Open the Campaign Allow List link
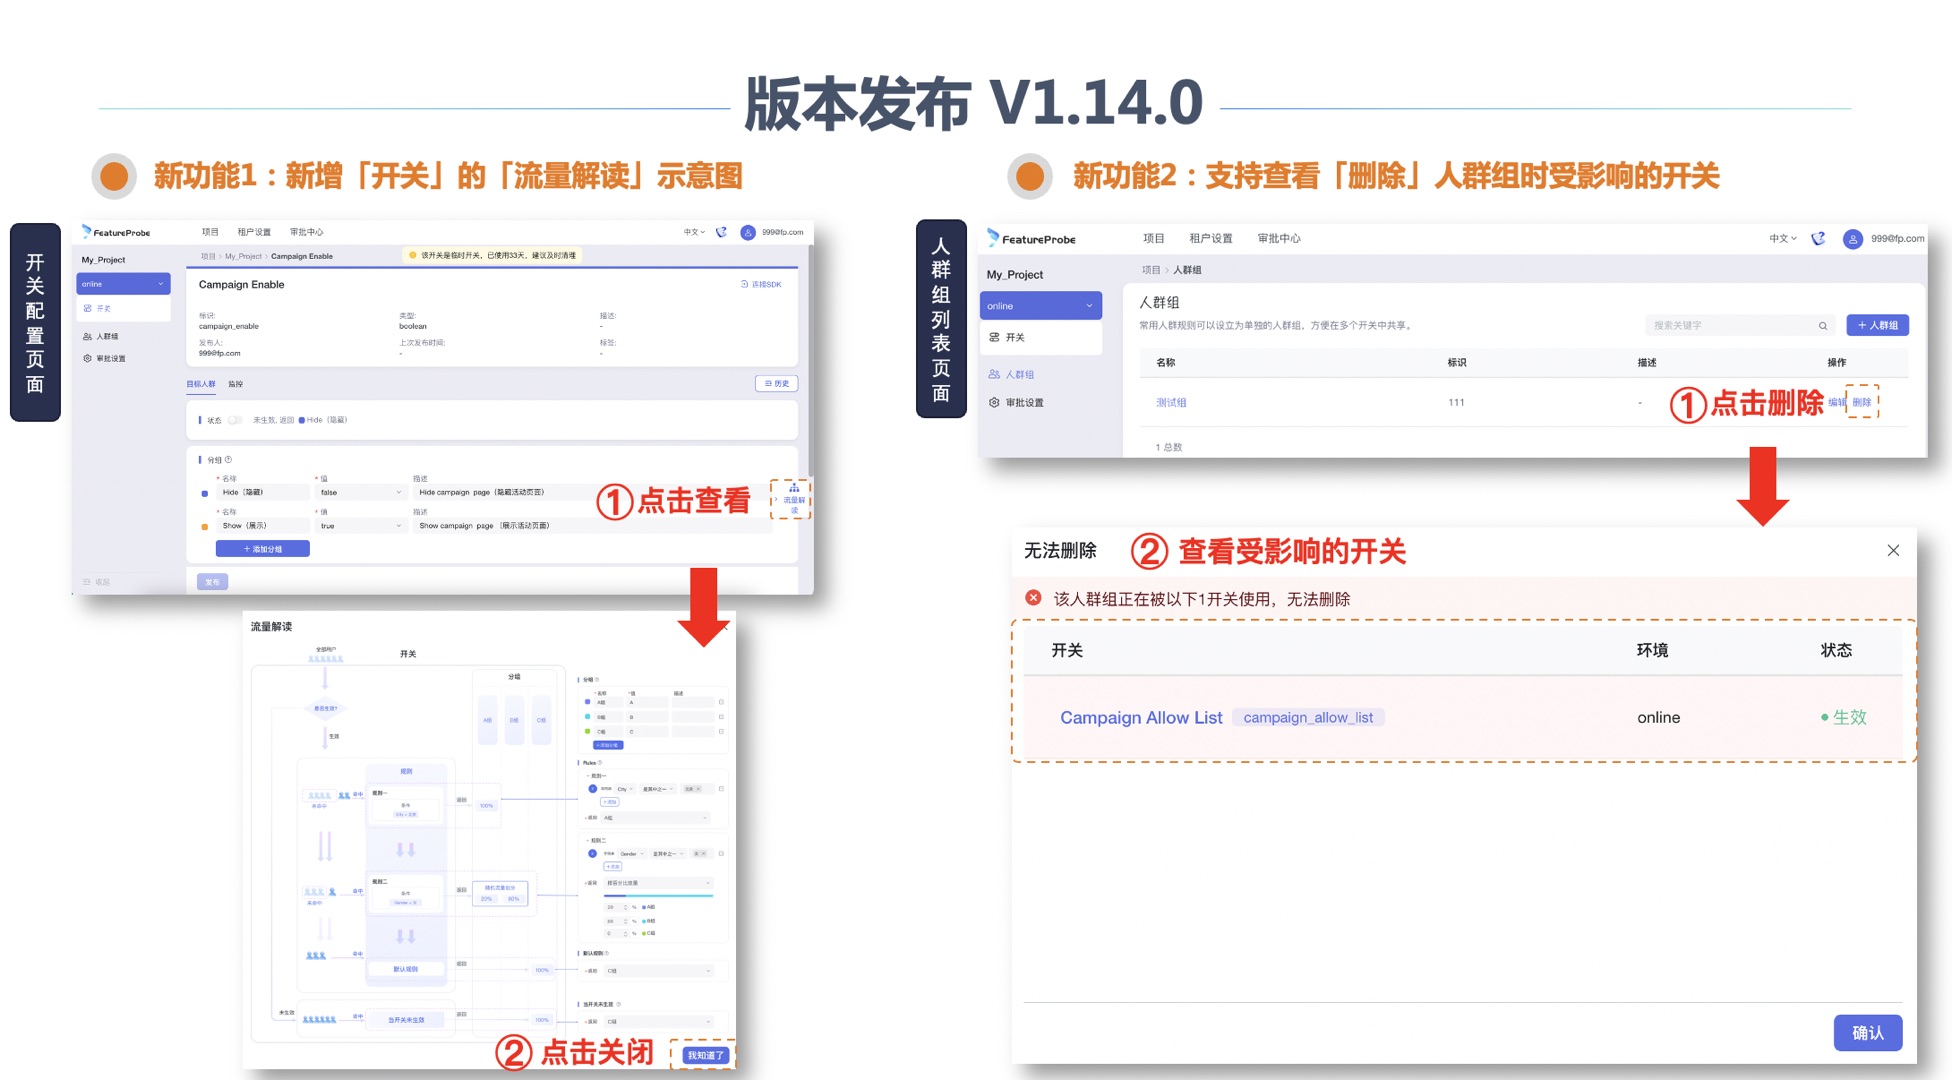The image size is (1952, 1080). [1142, 717]
